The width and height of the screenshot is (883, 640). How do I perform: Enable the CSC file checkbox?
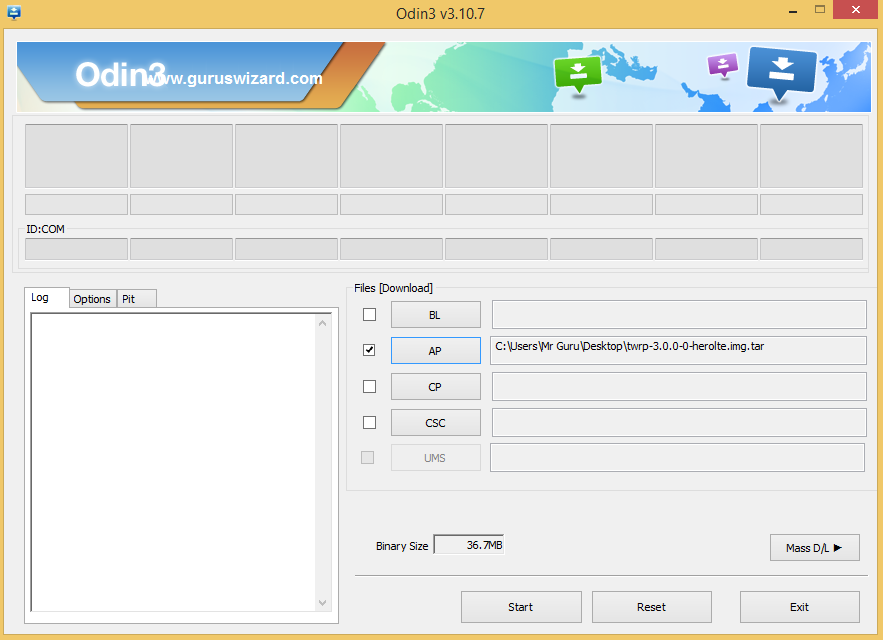369,422
